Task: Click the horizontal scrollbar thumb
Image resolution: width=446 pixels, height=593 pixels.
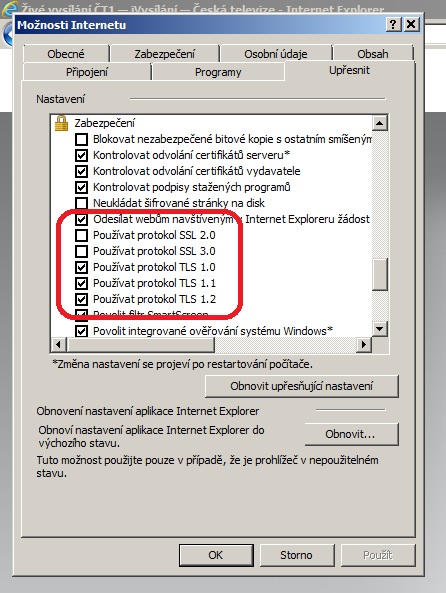Action: coord(141,345)
